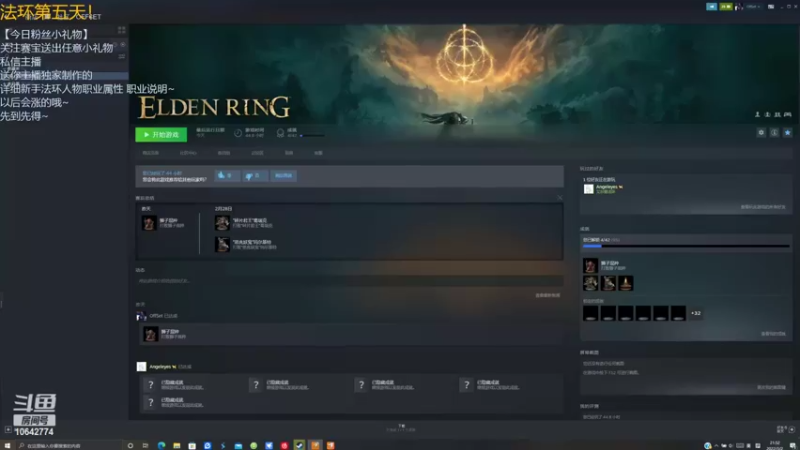Open the second February 28 achievement icon
This screenshot has width=800, height=450.
pos(222,244)
